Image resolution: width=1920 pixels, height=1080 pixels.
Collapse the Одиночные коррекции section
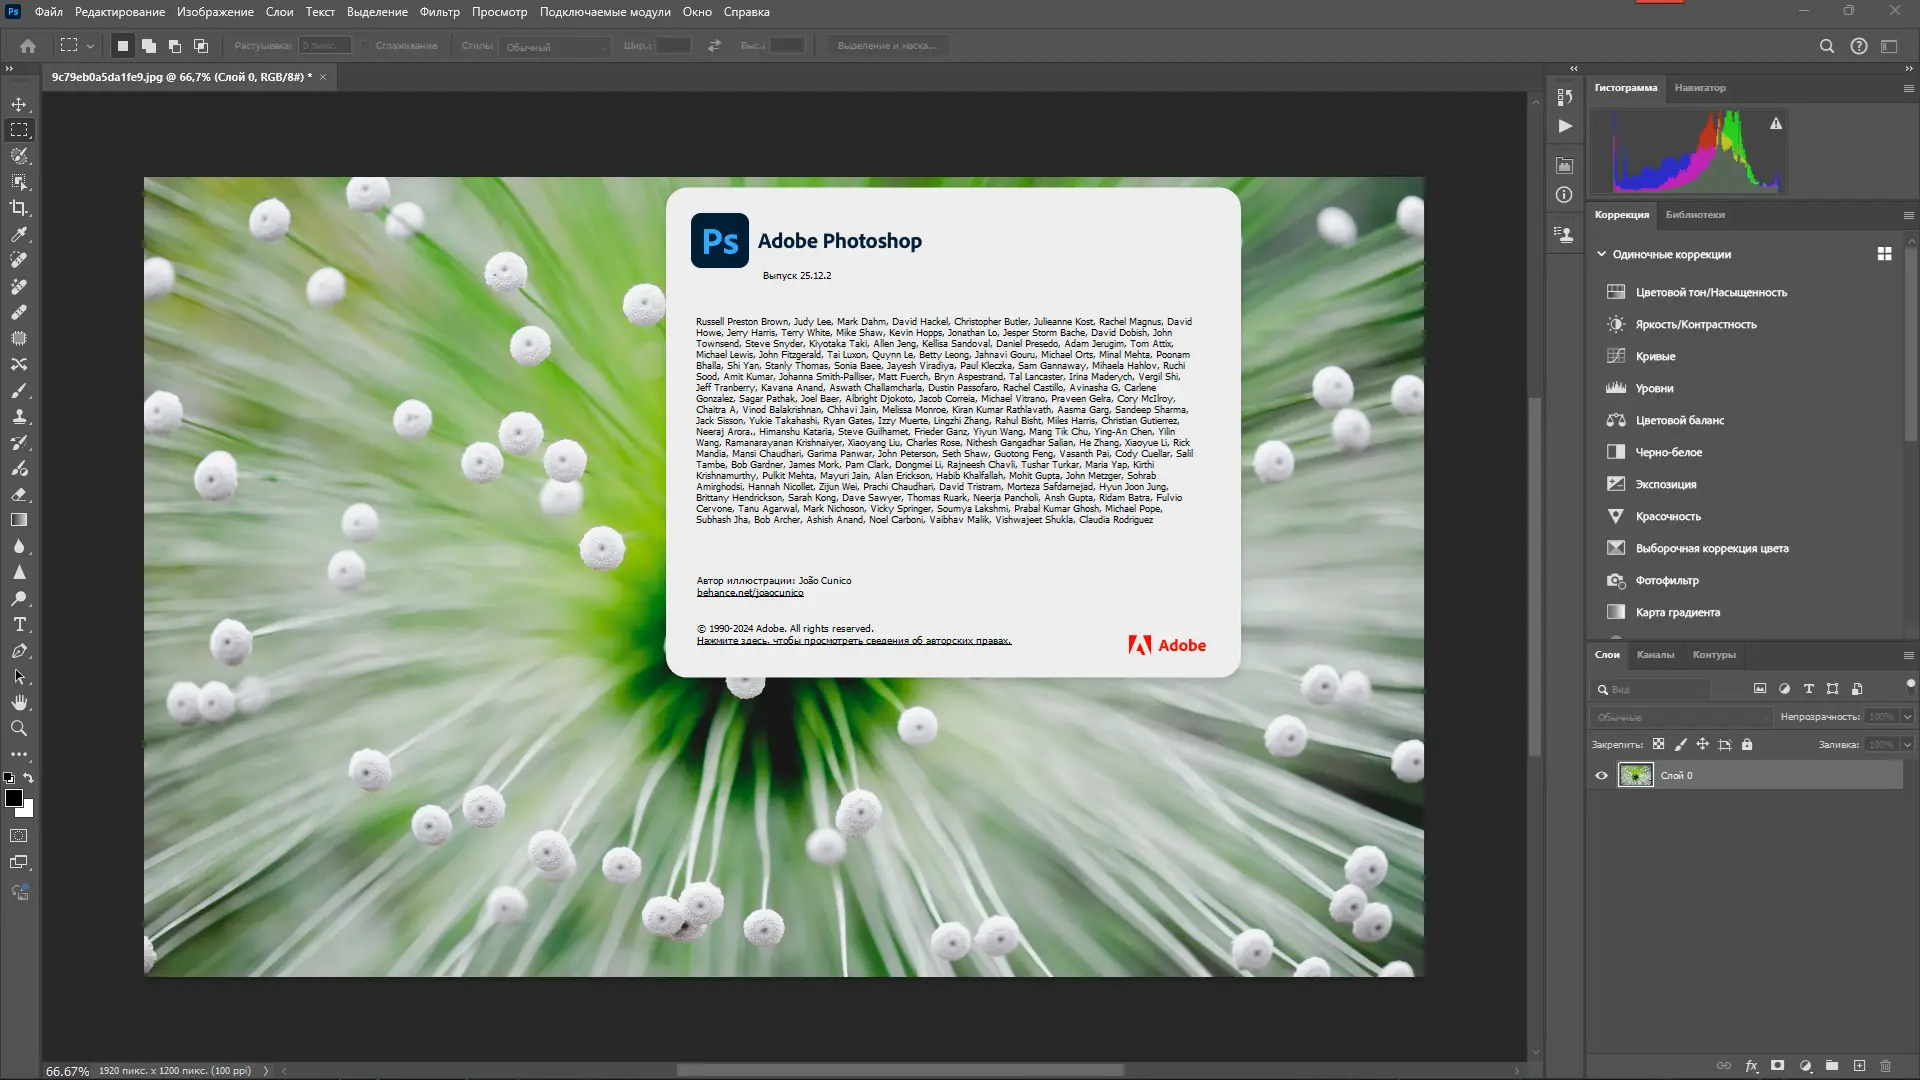point(1601,254)
